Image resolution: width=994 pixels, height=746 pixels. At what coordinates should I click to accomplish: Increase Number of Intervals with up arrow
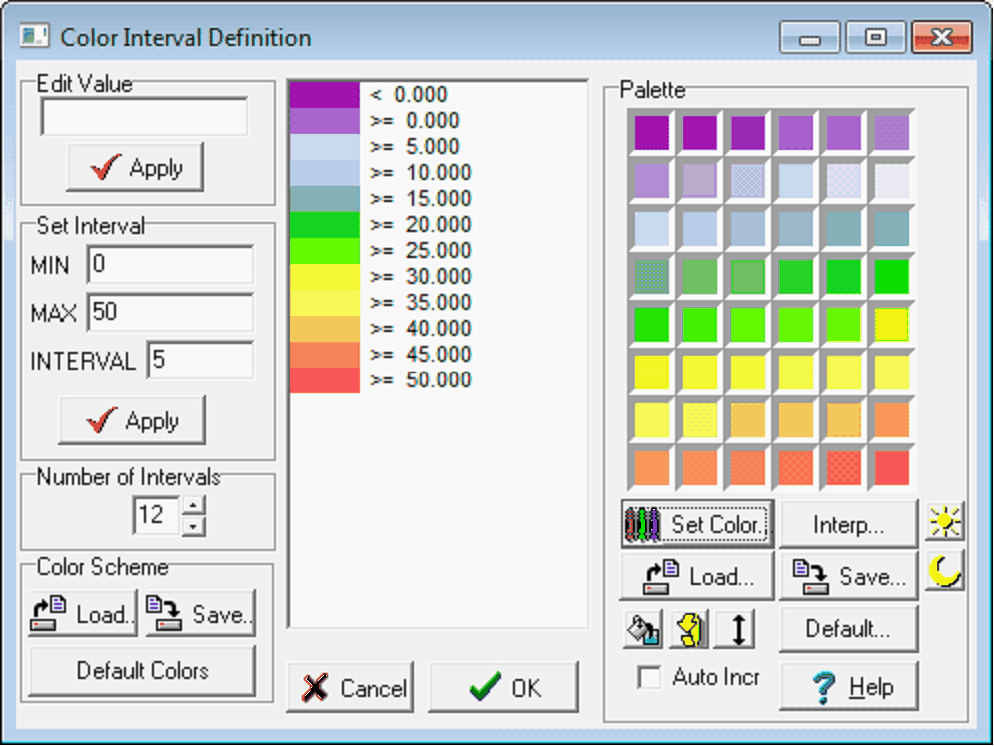click(x=195, y=506)
